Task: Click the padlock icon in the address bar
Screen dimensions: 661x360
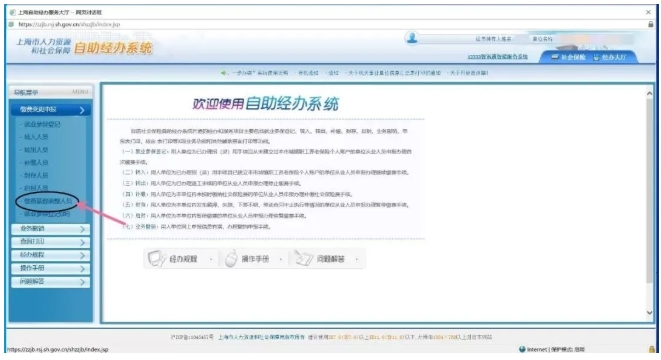Action: point(650,24)
